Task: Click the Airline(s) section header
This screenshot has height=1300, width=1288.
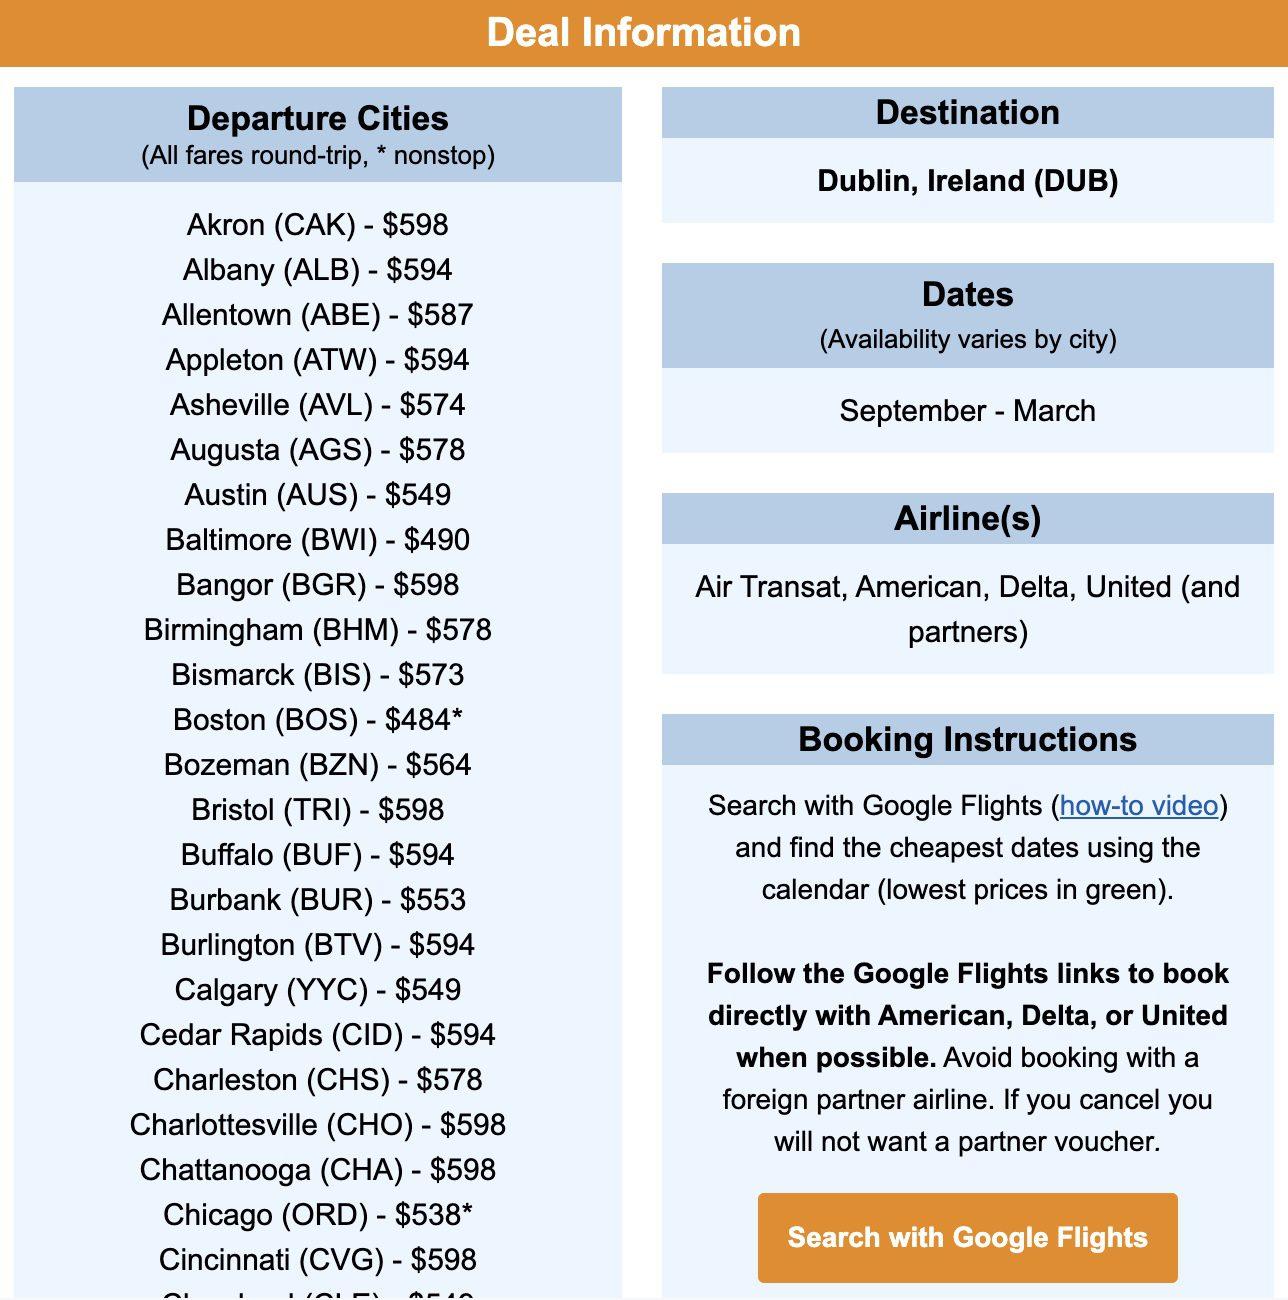Action: 967,518
